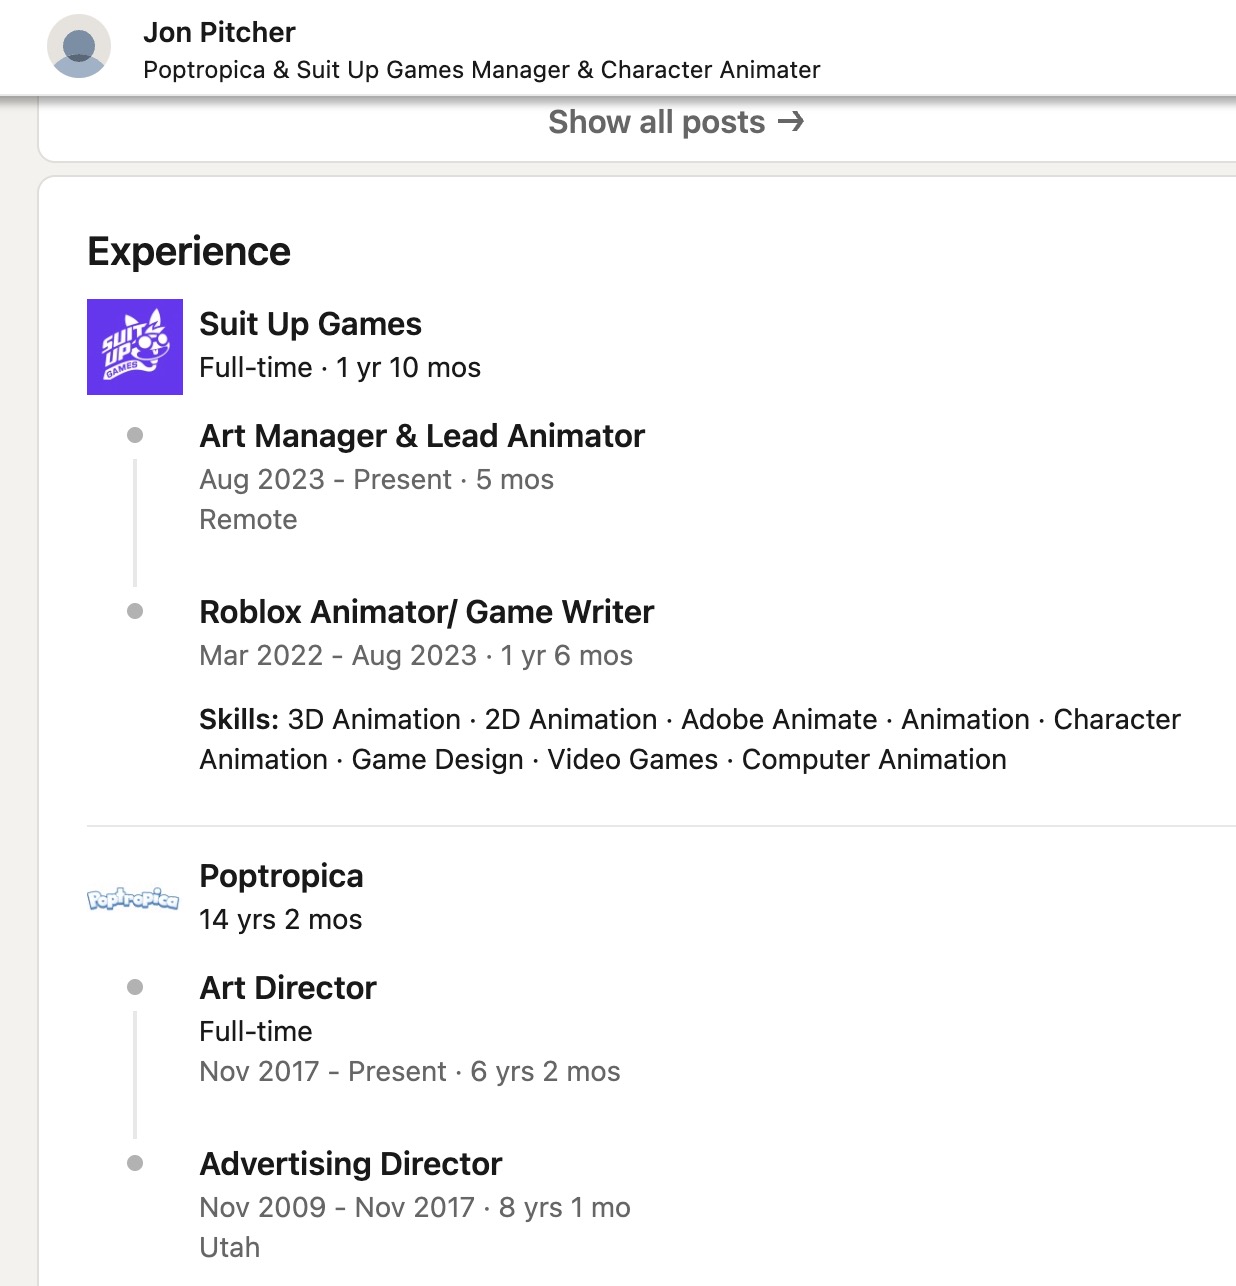Click the name Jon Pitcher in the header
Viewport: 1236px width, 1286px height.
[x=220, y=32]
